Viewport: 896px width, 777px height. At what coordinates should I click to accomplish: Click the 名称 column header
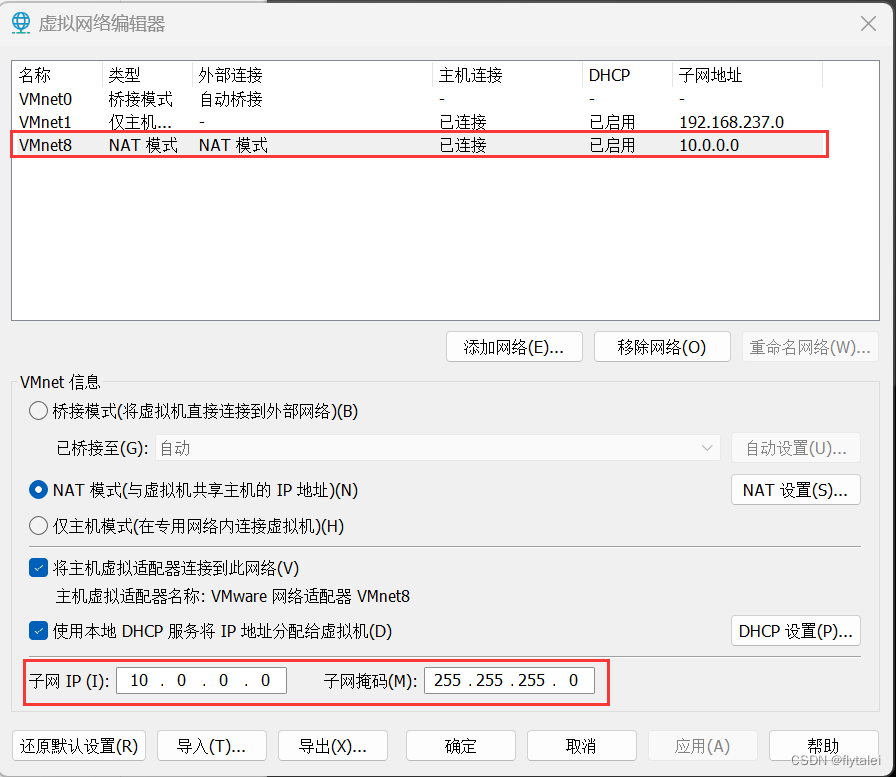pyautogui.click(x=57, y=75)
